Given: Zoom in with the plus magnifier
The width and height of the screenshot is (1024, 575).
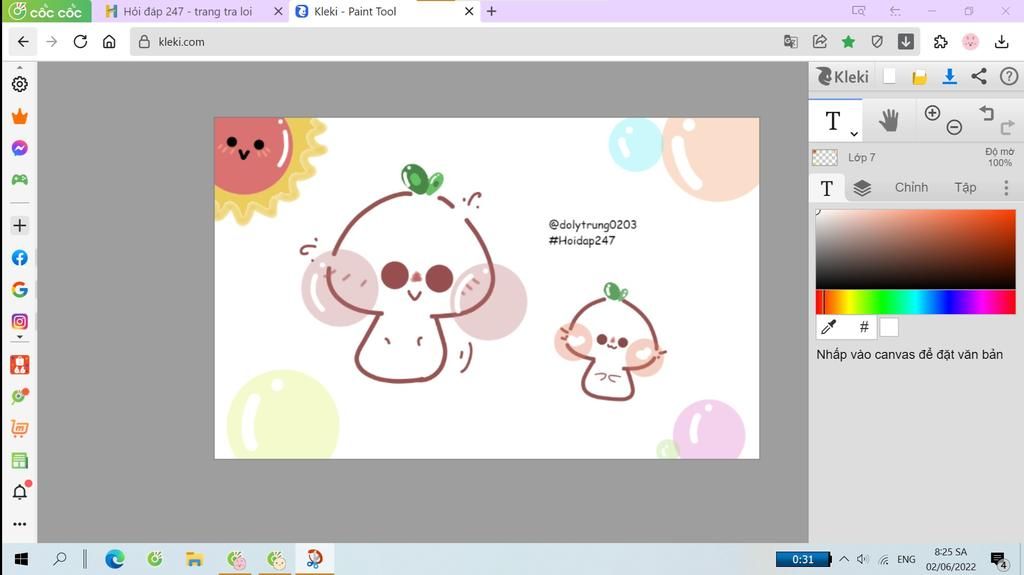Looking at the screenshot, I should [x=932, y=112].
